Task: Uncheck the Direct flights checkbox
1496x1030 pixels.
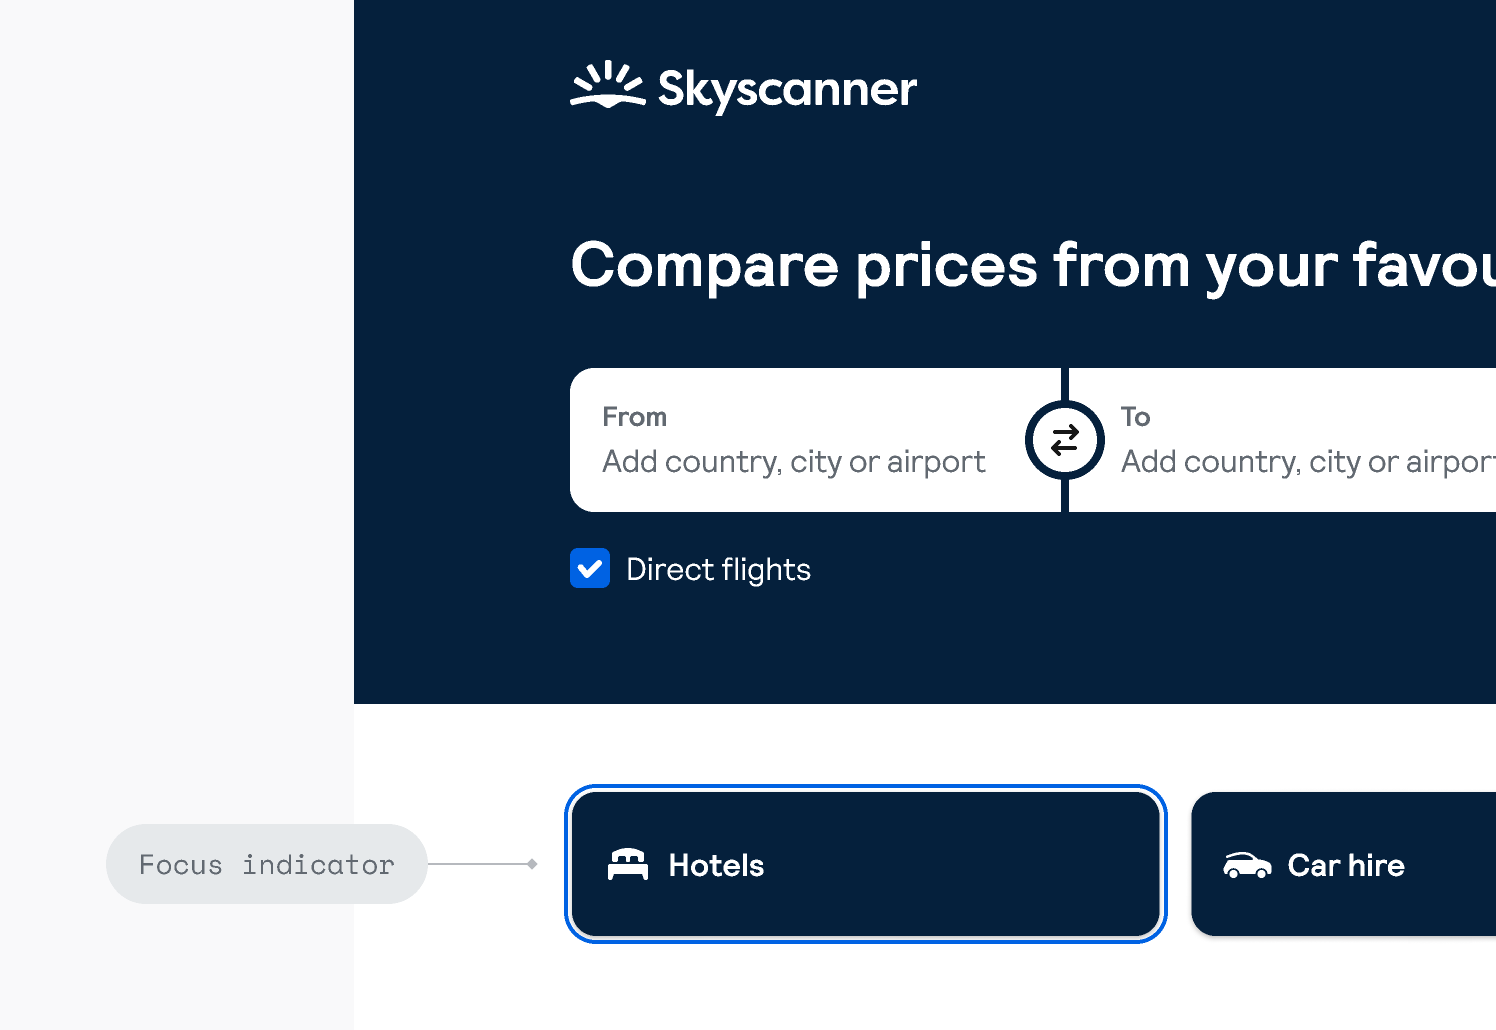Action: coord(590,568)
